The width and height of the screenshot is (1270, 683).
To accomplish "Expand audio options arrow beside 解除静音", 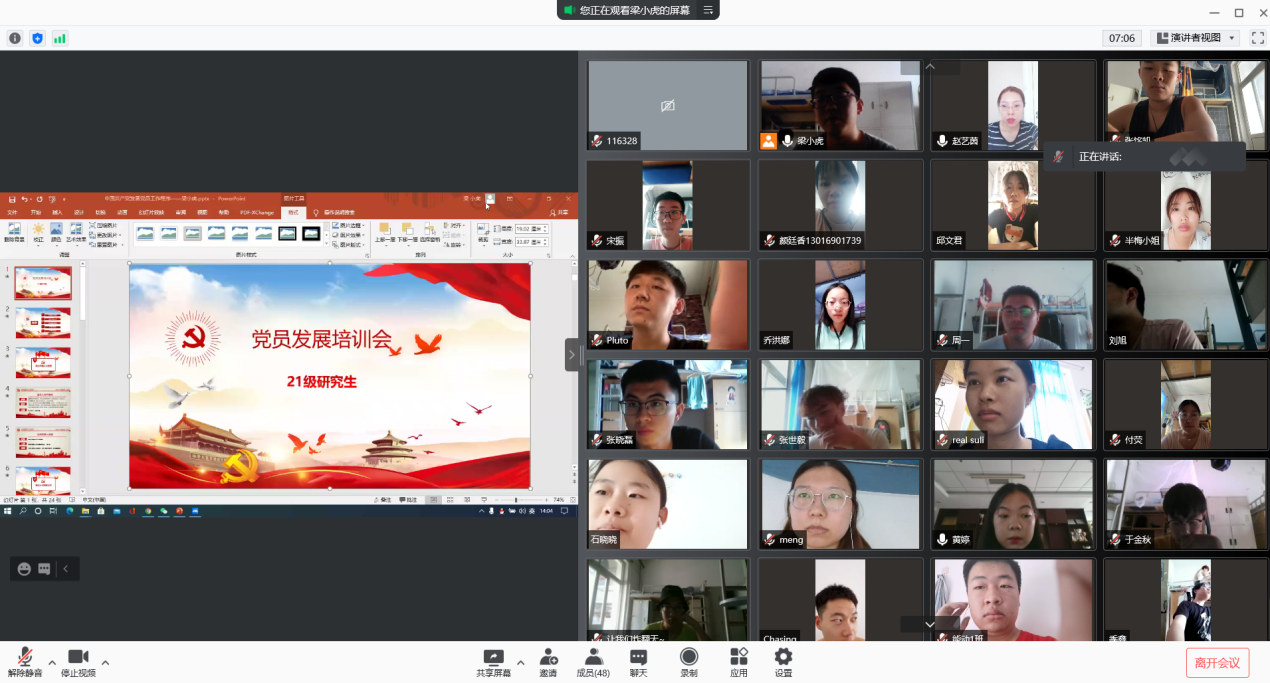I will (x=52, y=663).
